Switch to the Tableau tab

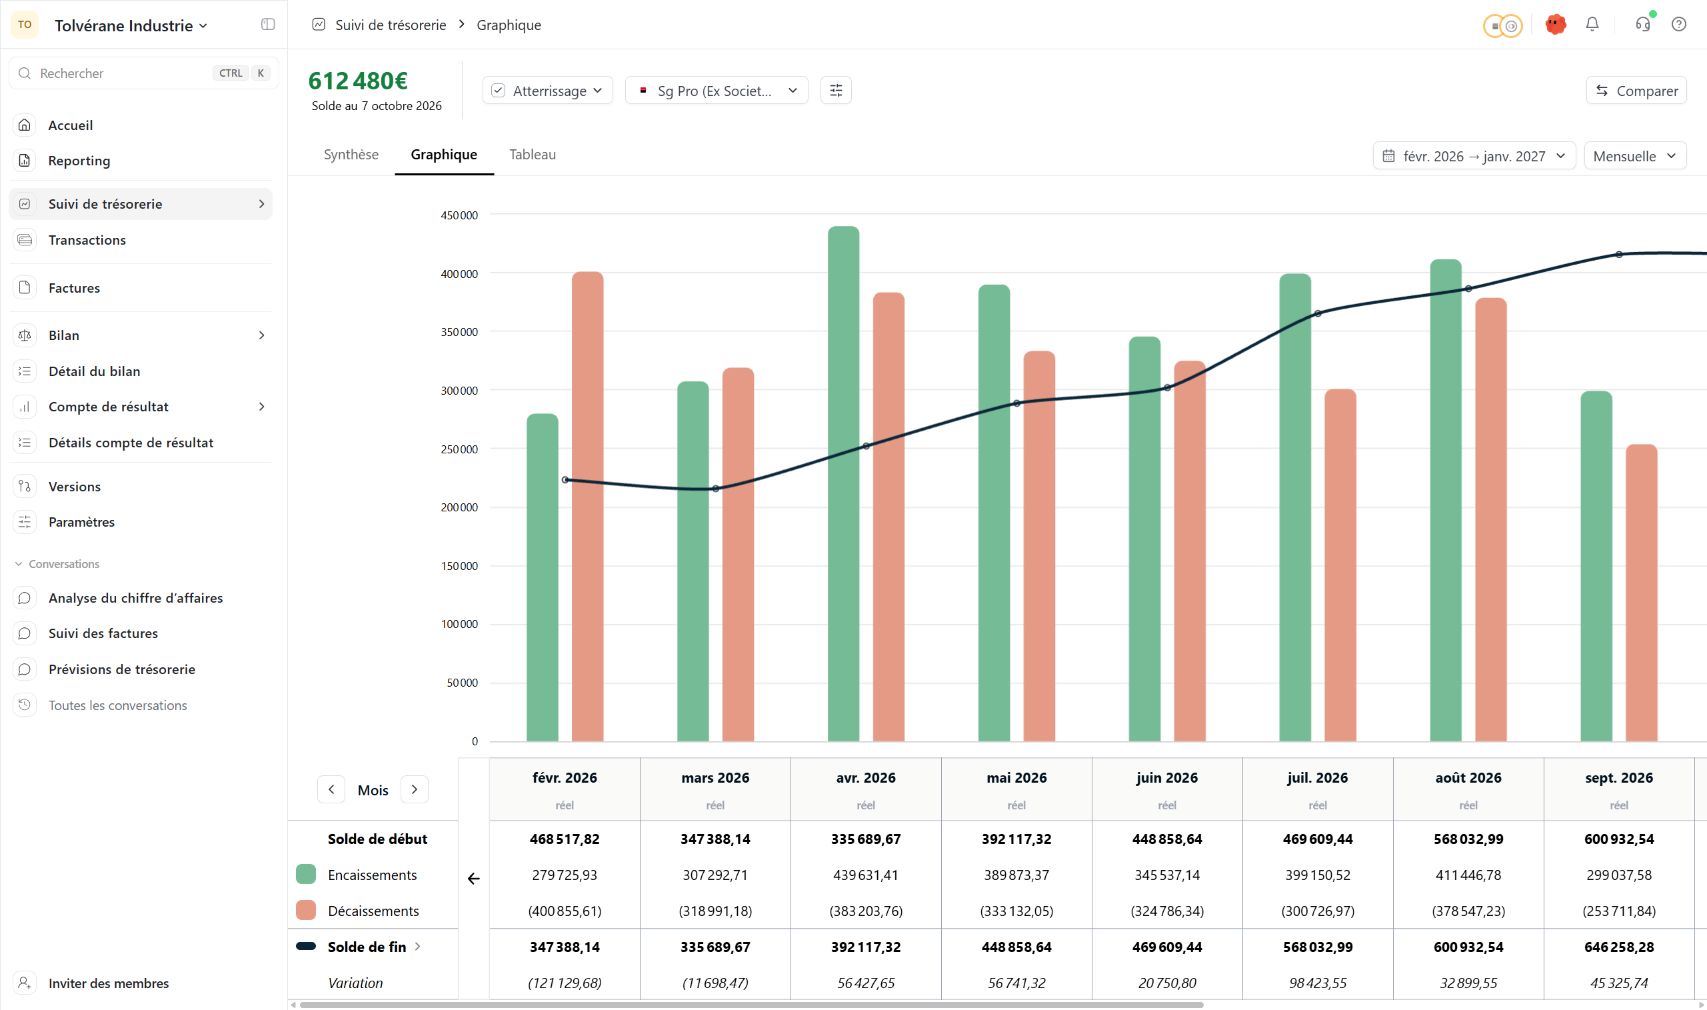click(532, 155)
